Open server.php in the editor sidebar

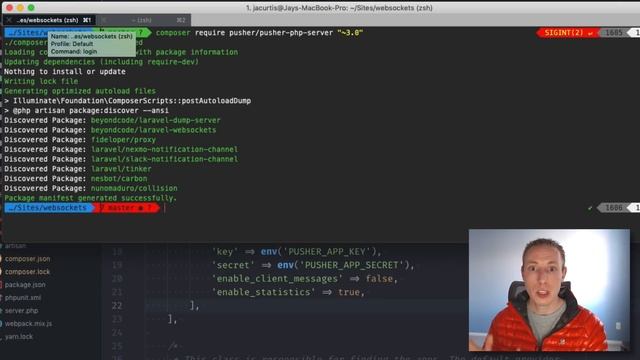point(22,311)
